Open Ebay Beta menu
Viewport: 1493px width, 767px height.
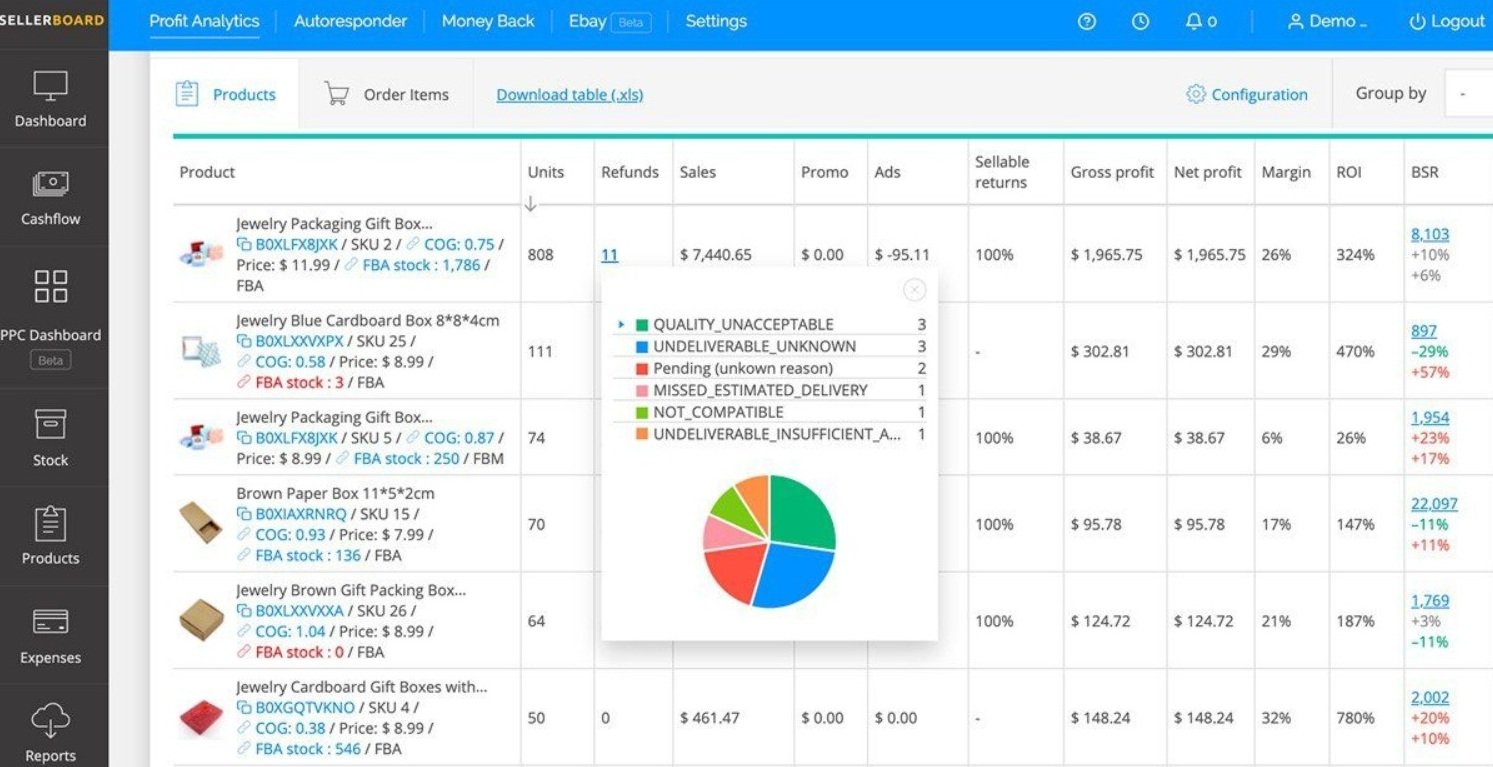pyautogui.click(x=609, y=21)
